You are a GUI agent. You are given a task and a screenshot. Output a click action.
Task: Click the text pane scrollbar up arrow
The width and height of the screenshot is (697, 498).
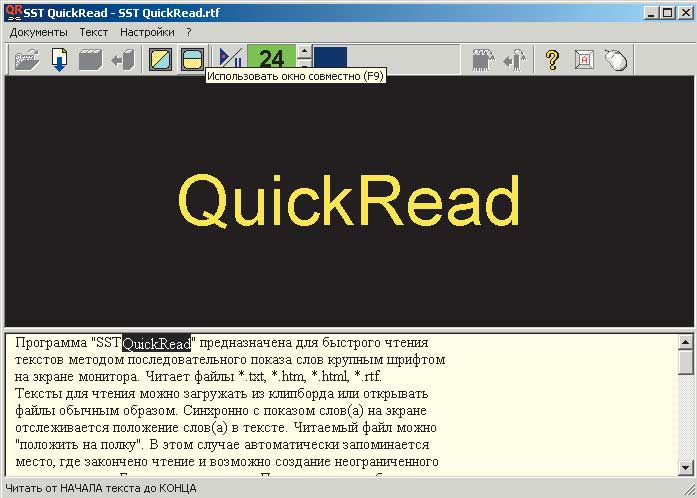686,342
